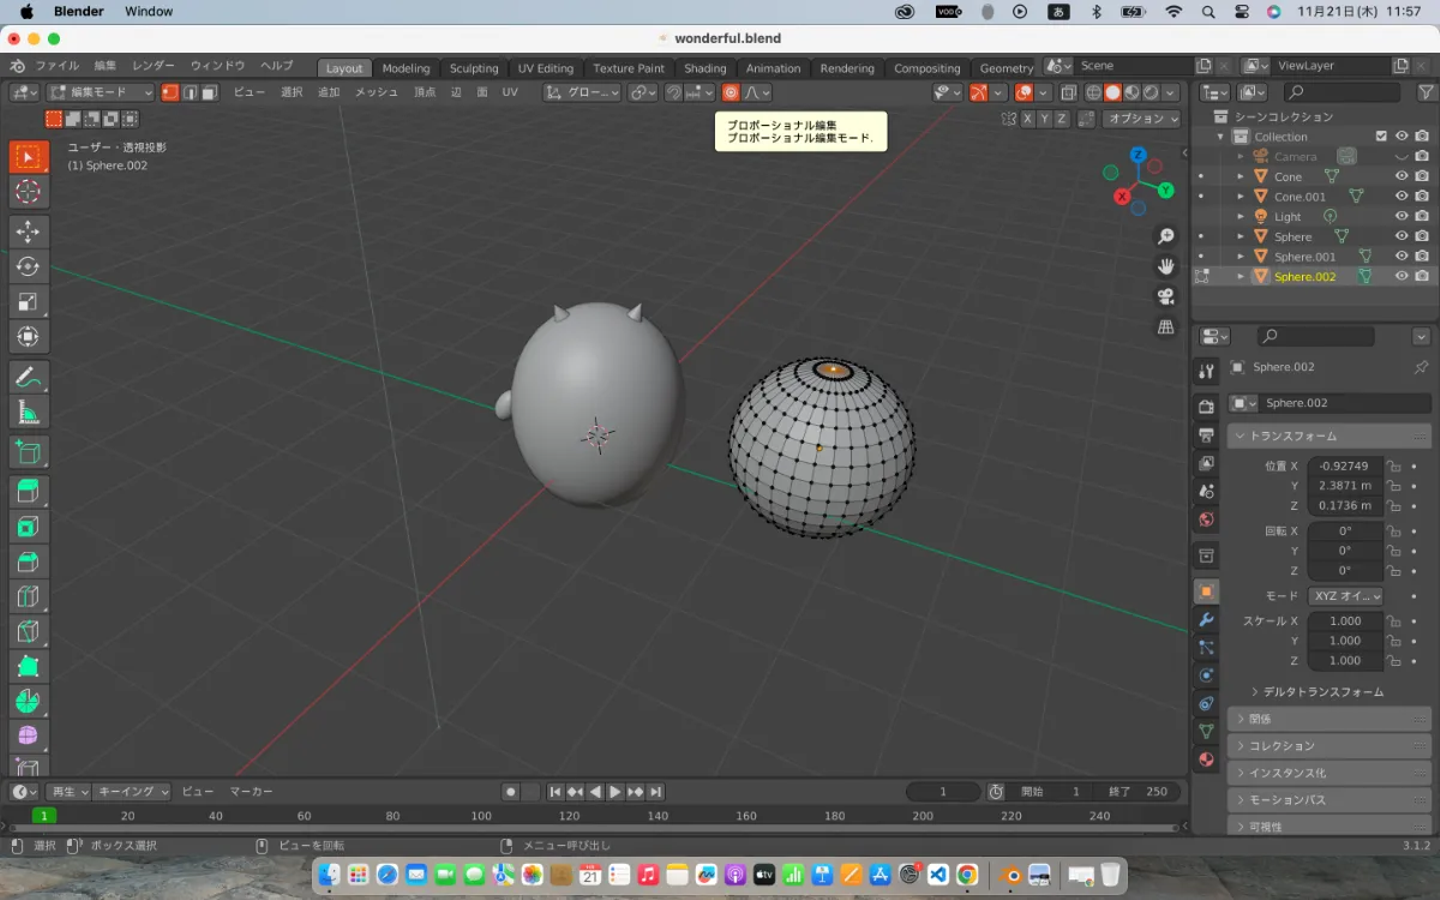Viewport: 1440px width, 900px height.
Task: Select the Scale tool in the left toolbar
Action: (28, 301)
